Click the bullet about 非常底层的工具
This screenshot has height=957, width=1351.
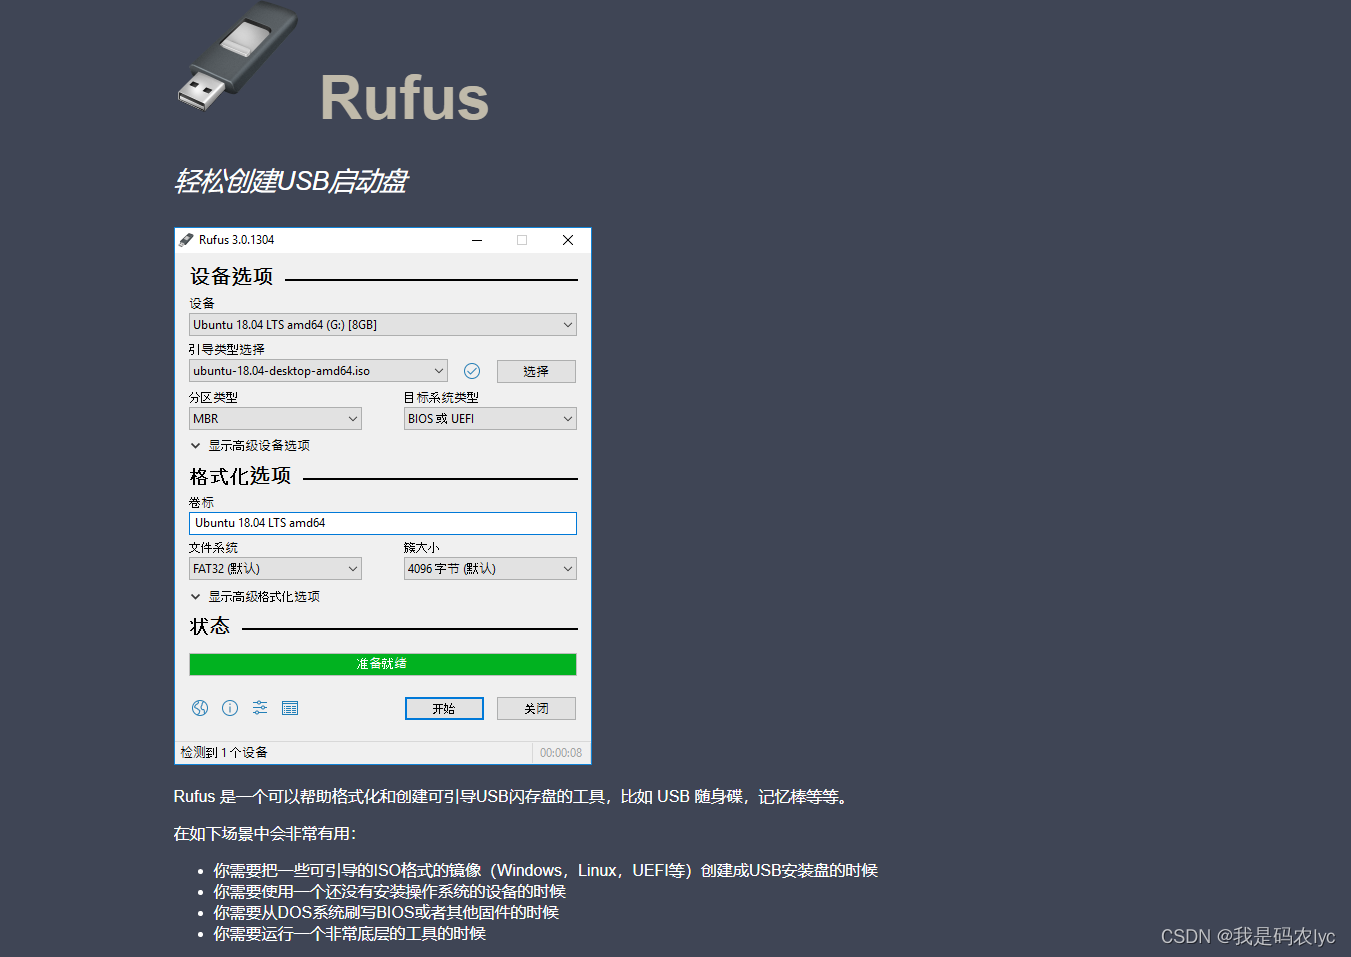click(x=350, y=934)
